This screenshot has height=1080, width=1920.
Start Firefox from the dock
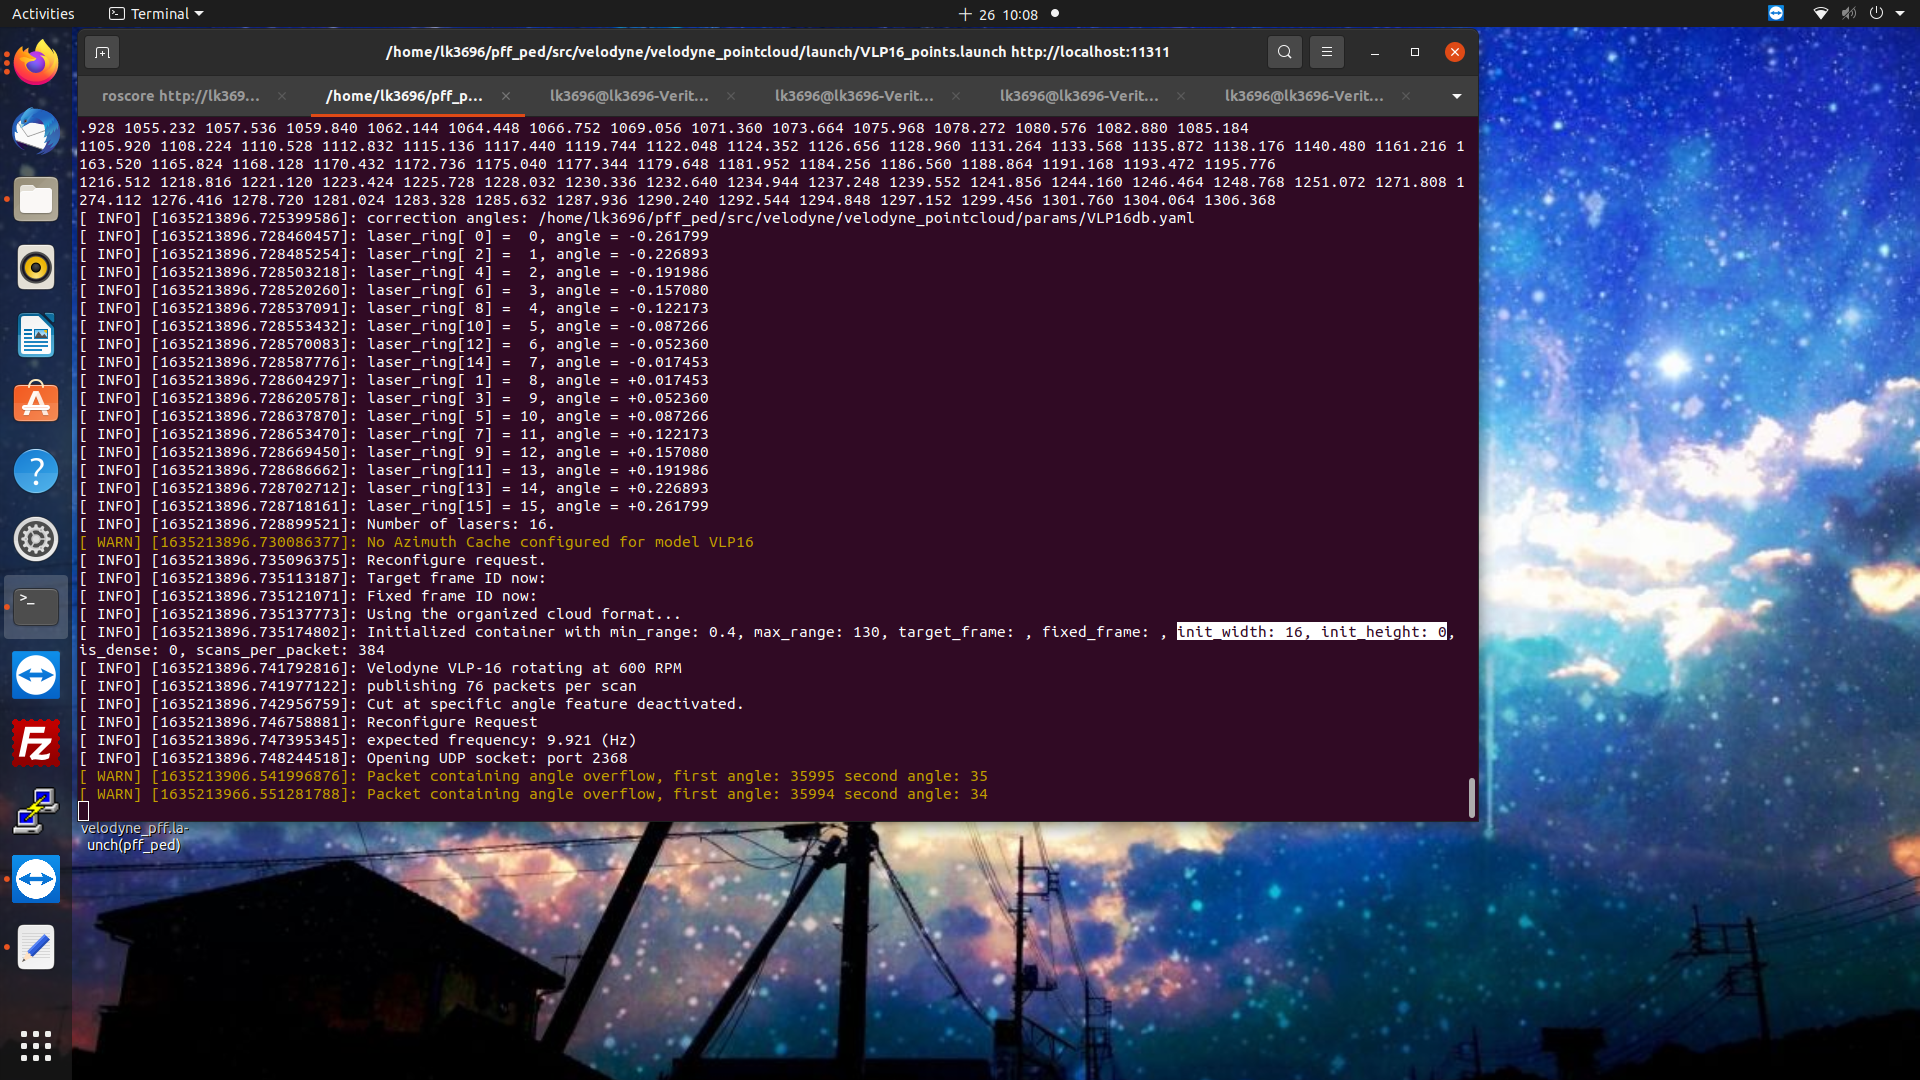tap(35, 62)
